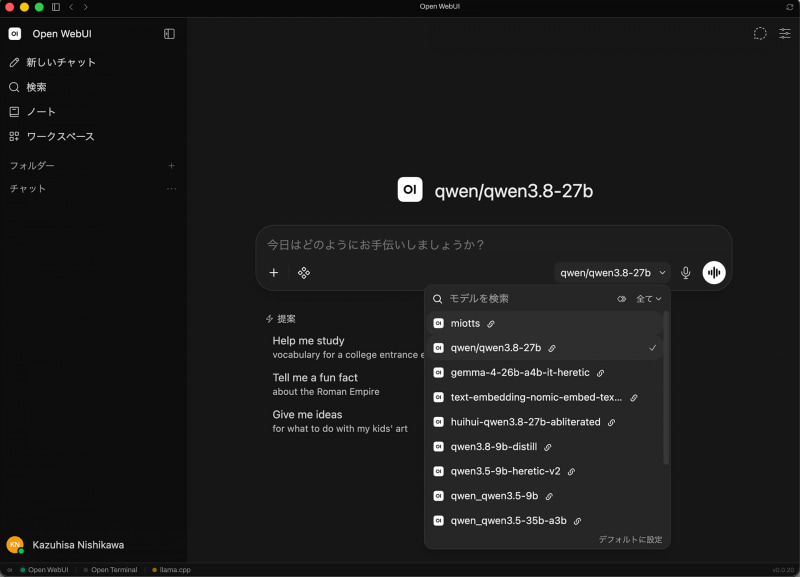Click link icon next to huihui-qwen3.8-27b-abliterated
The width and height of the screenshot is (800, 577).
611,422
